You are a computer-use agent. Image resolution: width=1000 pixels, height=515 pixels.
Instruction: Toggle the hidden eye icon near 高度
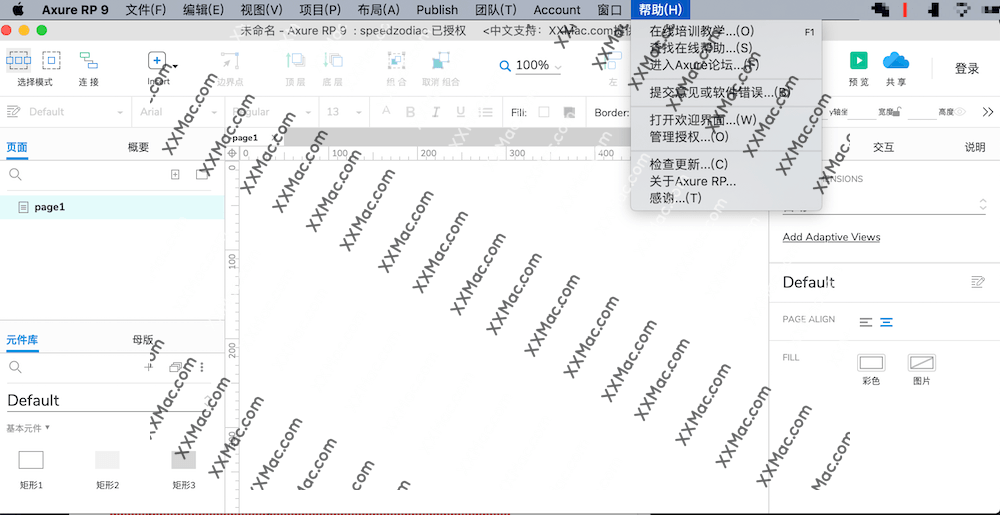960,112
